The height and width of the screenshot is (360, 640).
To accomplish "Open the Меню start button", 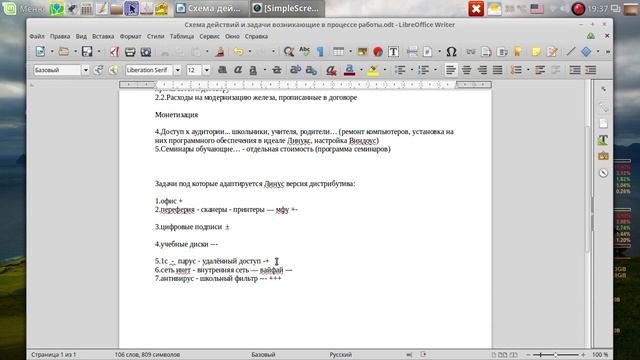I will pyautogui.click(x=24, y=8).
